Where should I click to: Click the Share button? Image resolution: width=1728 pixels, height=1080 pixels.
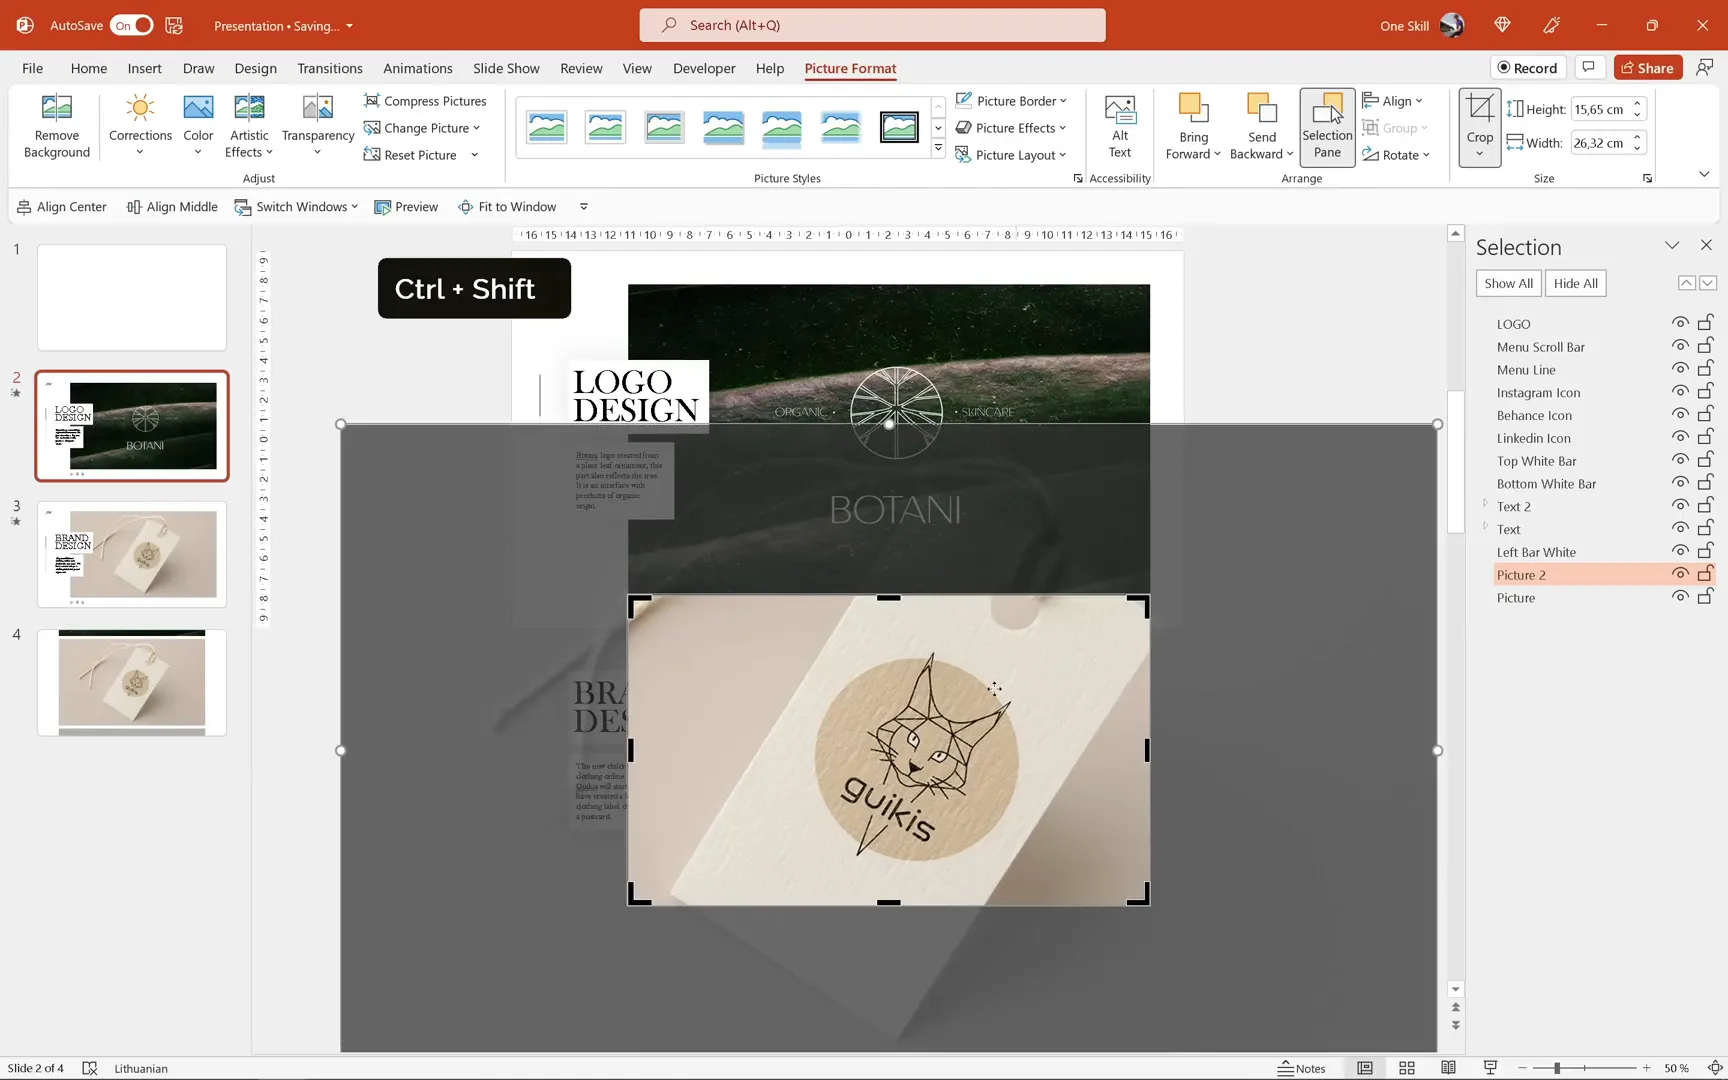point(1647,67)
